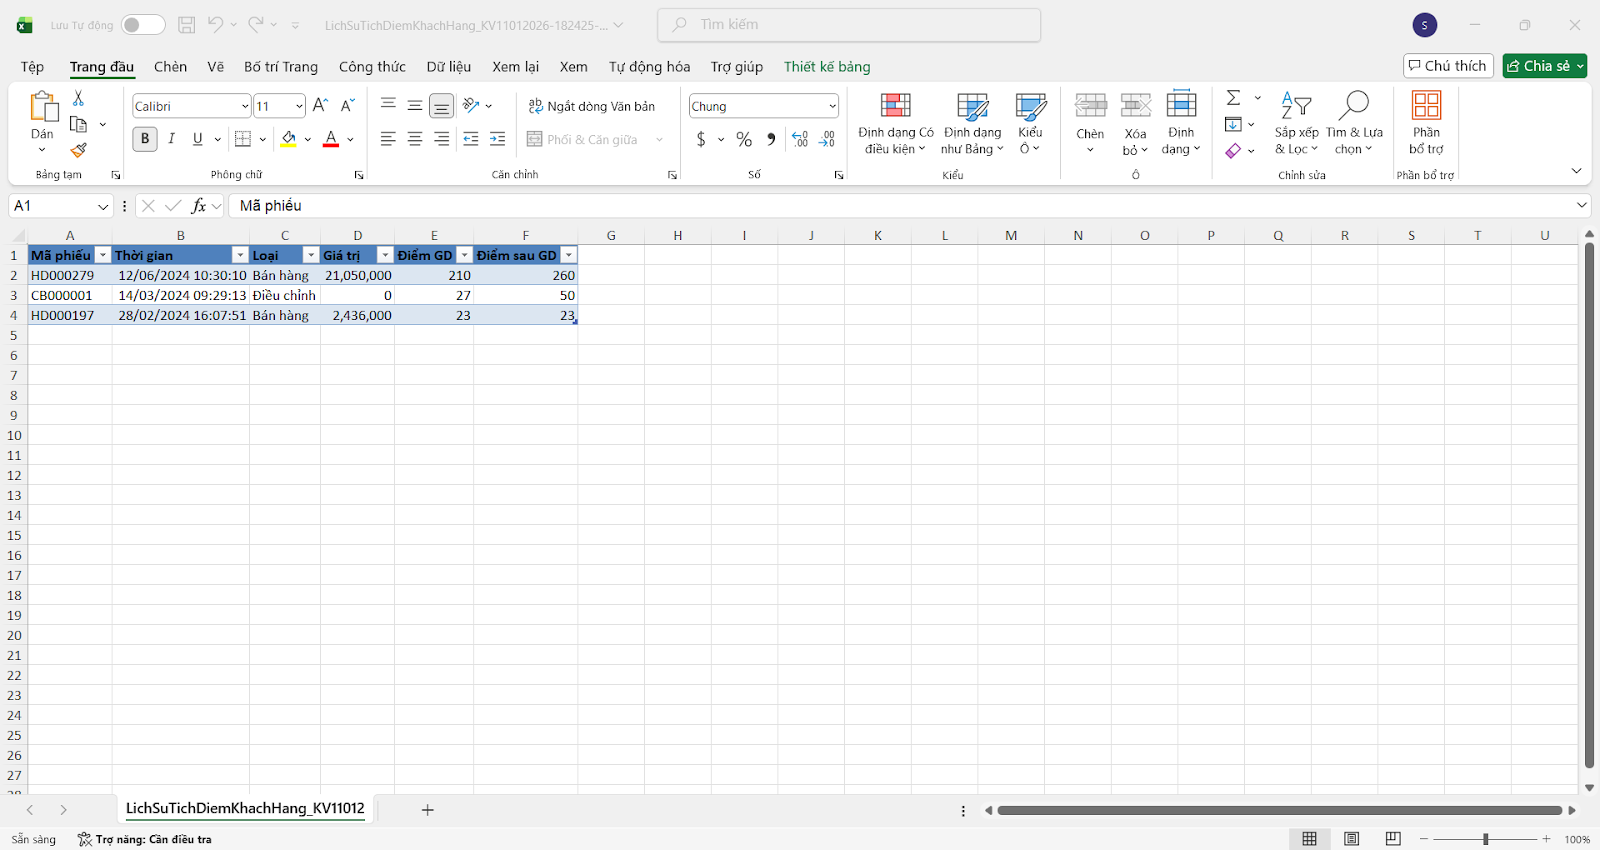Image resolution: width=1600 pixels, height=850 pixels.
Task: Switch to the Dữ liệu tab
Action: [x=448, y=67]
